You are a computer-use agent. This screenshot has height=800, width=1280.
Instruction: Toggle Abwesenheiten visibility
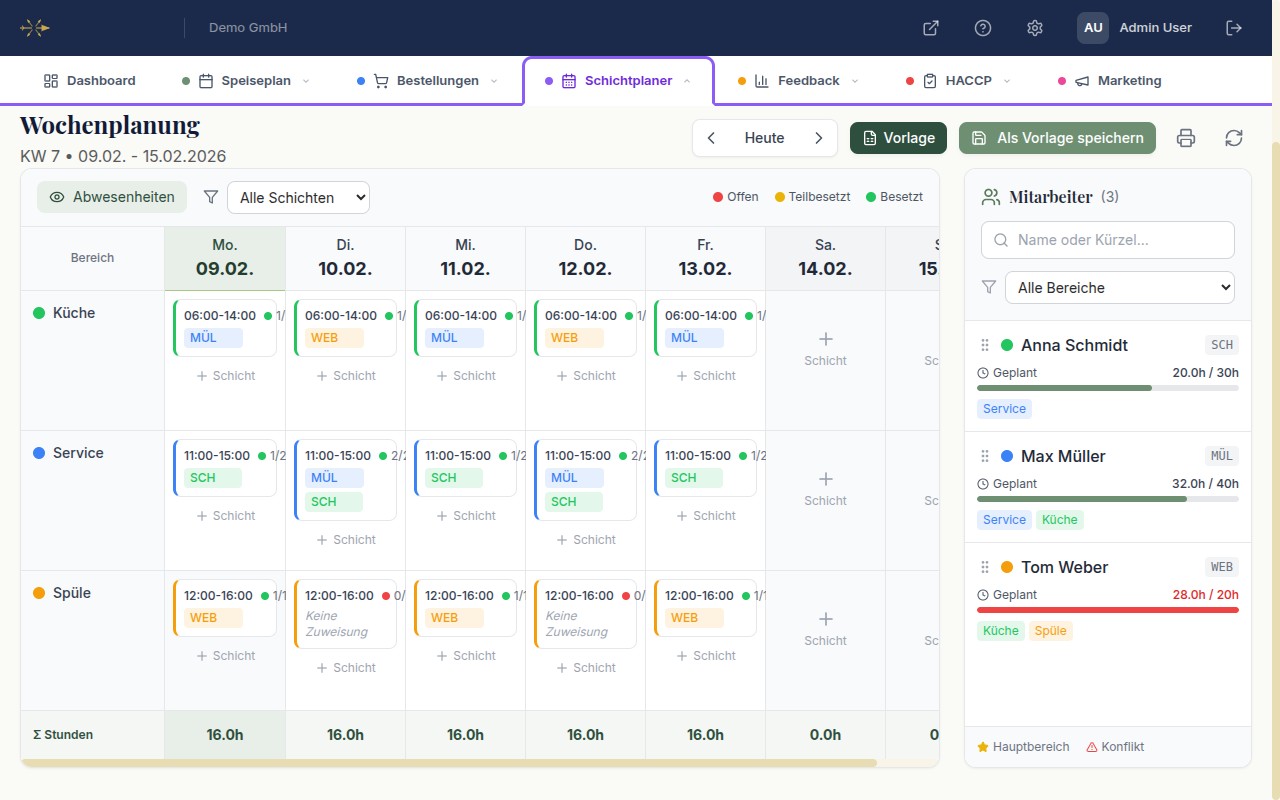112,197
